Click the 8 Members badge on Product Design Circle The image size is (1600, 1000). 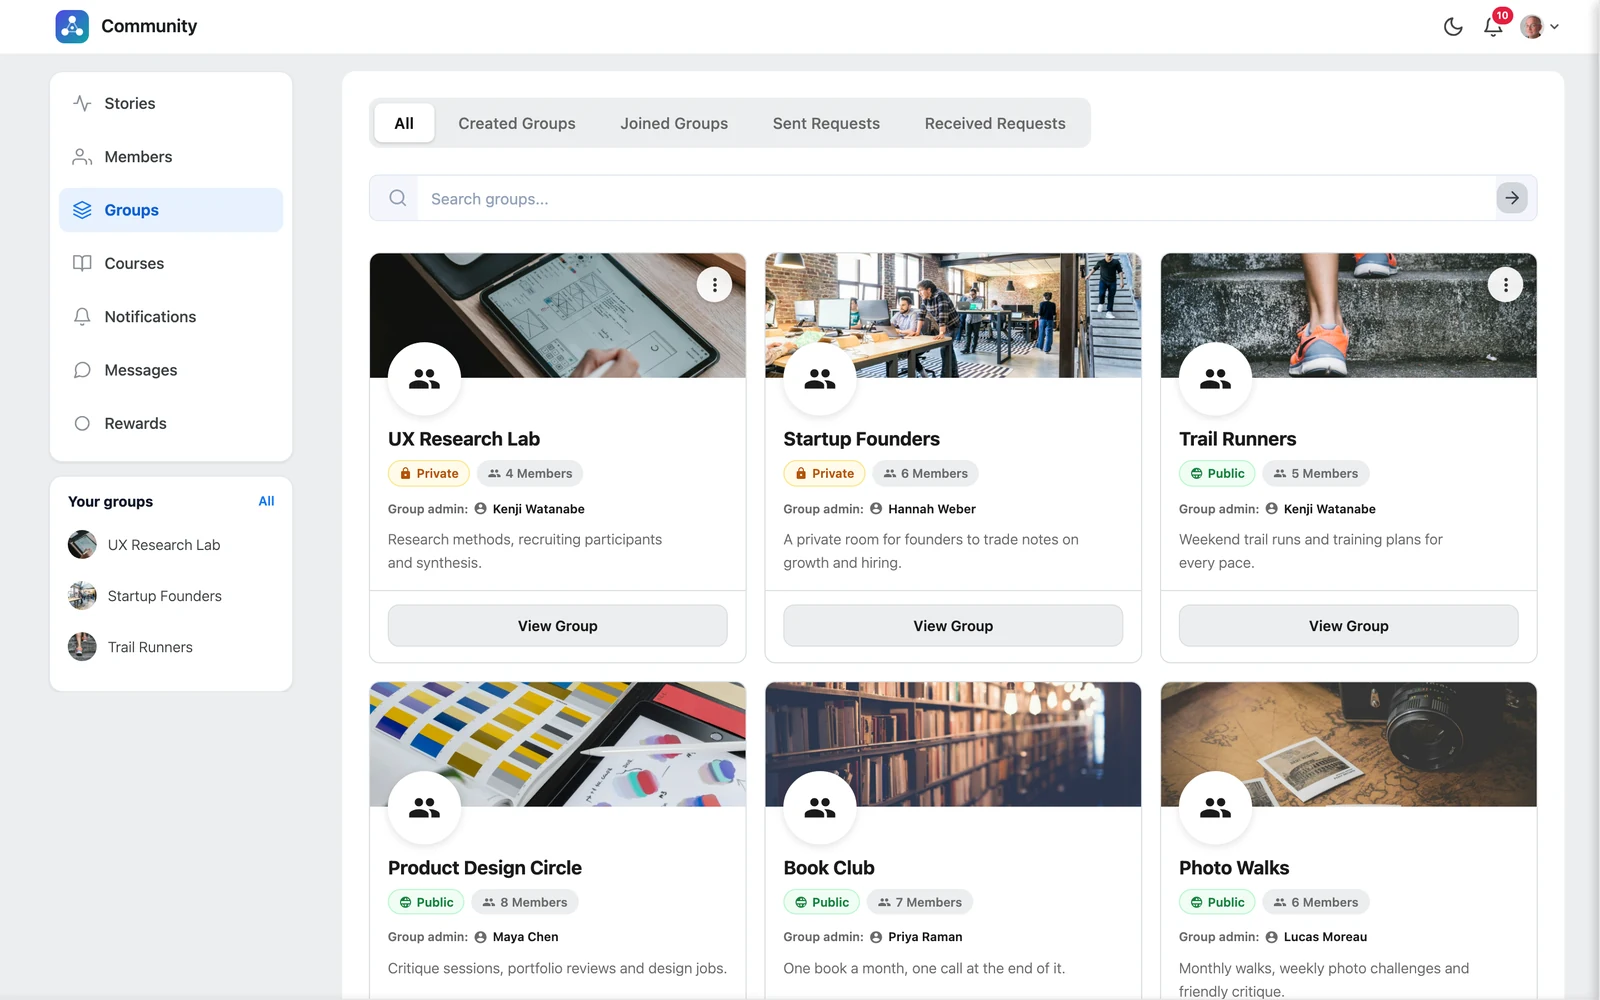(525, 902)
